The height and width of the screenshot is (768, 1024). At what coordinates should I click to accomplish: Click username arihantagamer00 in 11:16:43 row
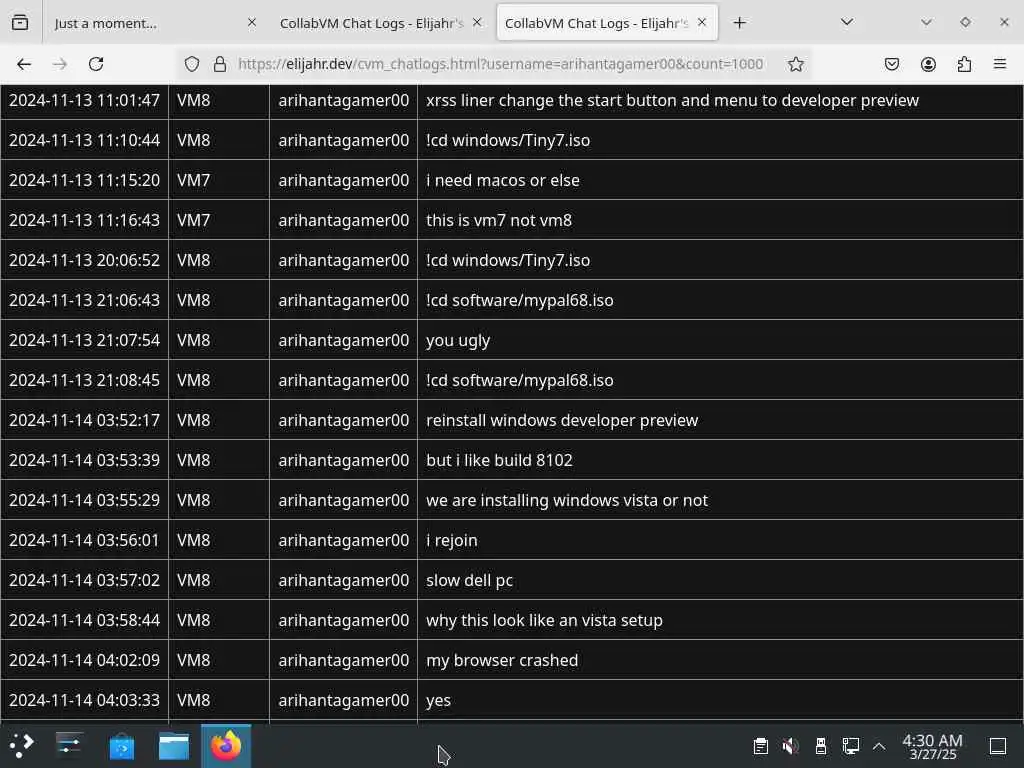point(344,220)
